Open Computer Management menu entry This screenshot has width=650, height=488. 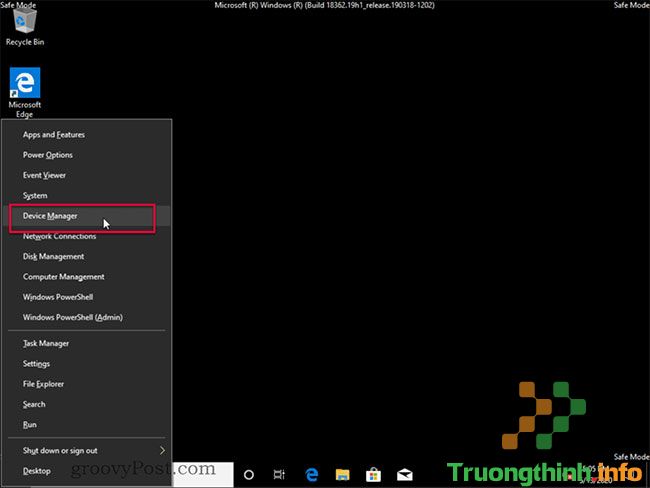87,277
